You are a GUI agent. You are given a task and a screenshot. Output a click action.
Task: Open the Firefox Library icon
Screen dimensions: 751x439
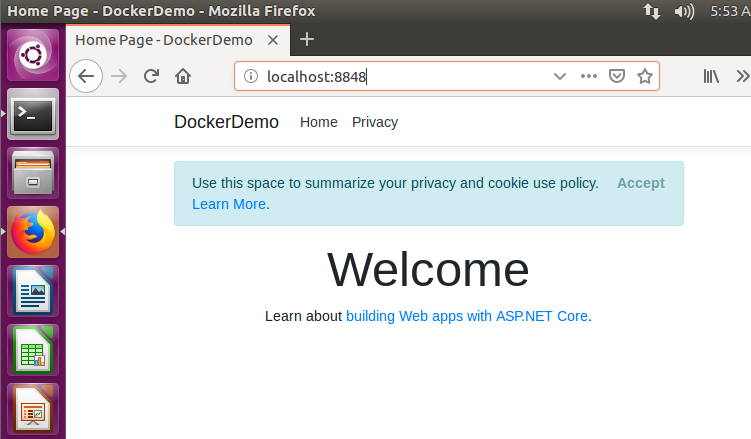[x=712, y=76]
